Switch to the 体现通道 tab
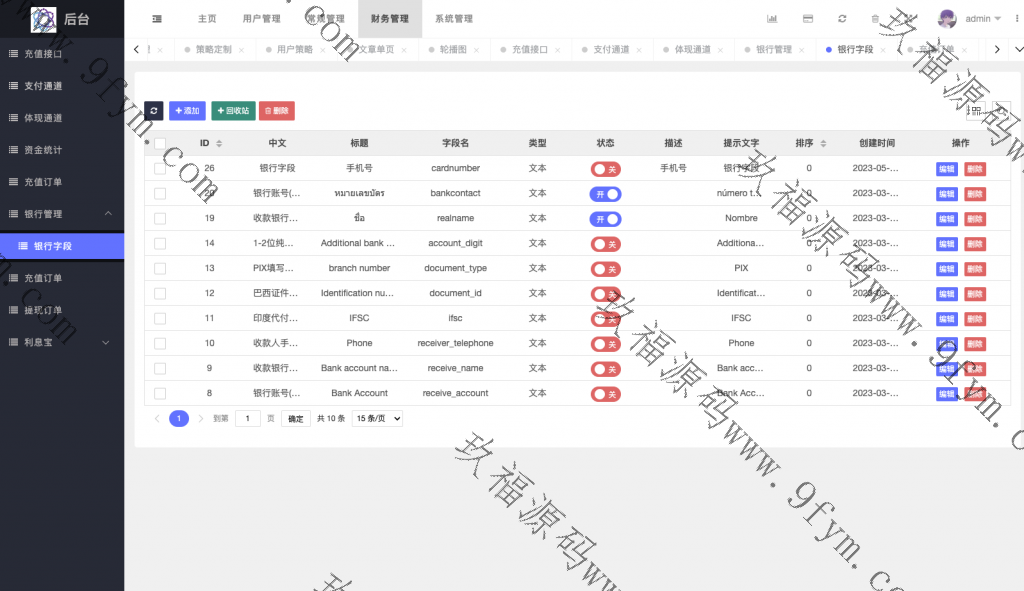 692,49
